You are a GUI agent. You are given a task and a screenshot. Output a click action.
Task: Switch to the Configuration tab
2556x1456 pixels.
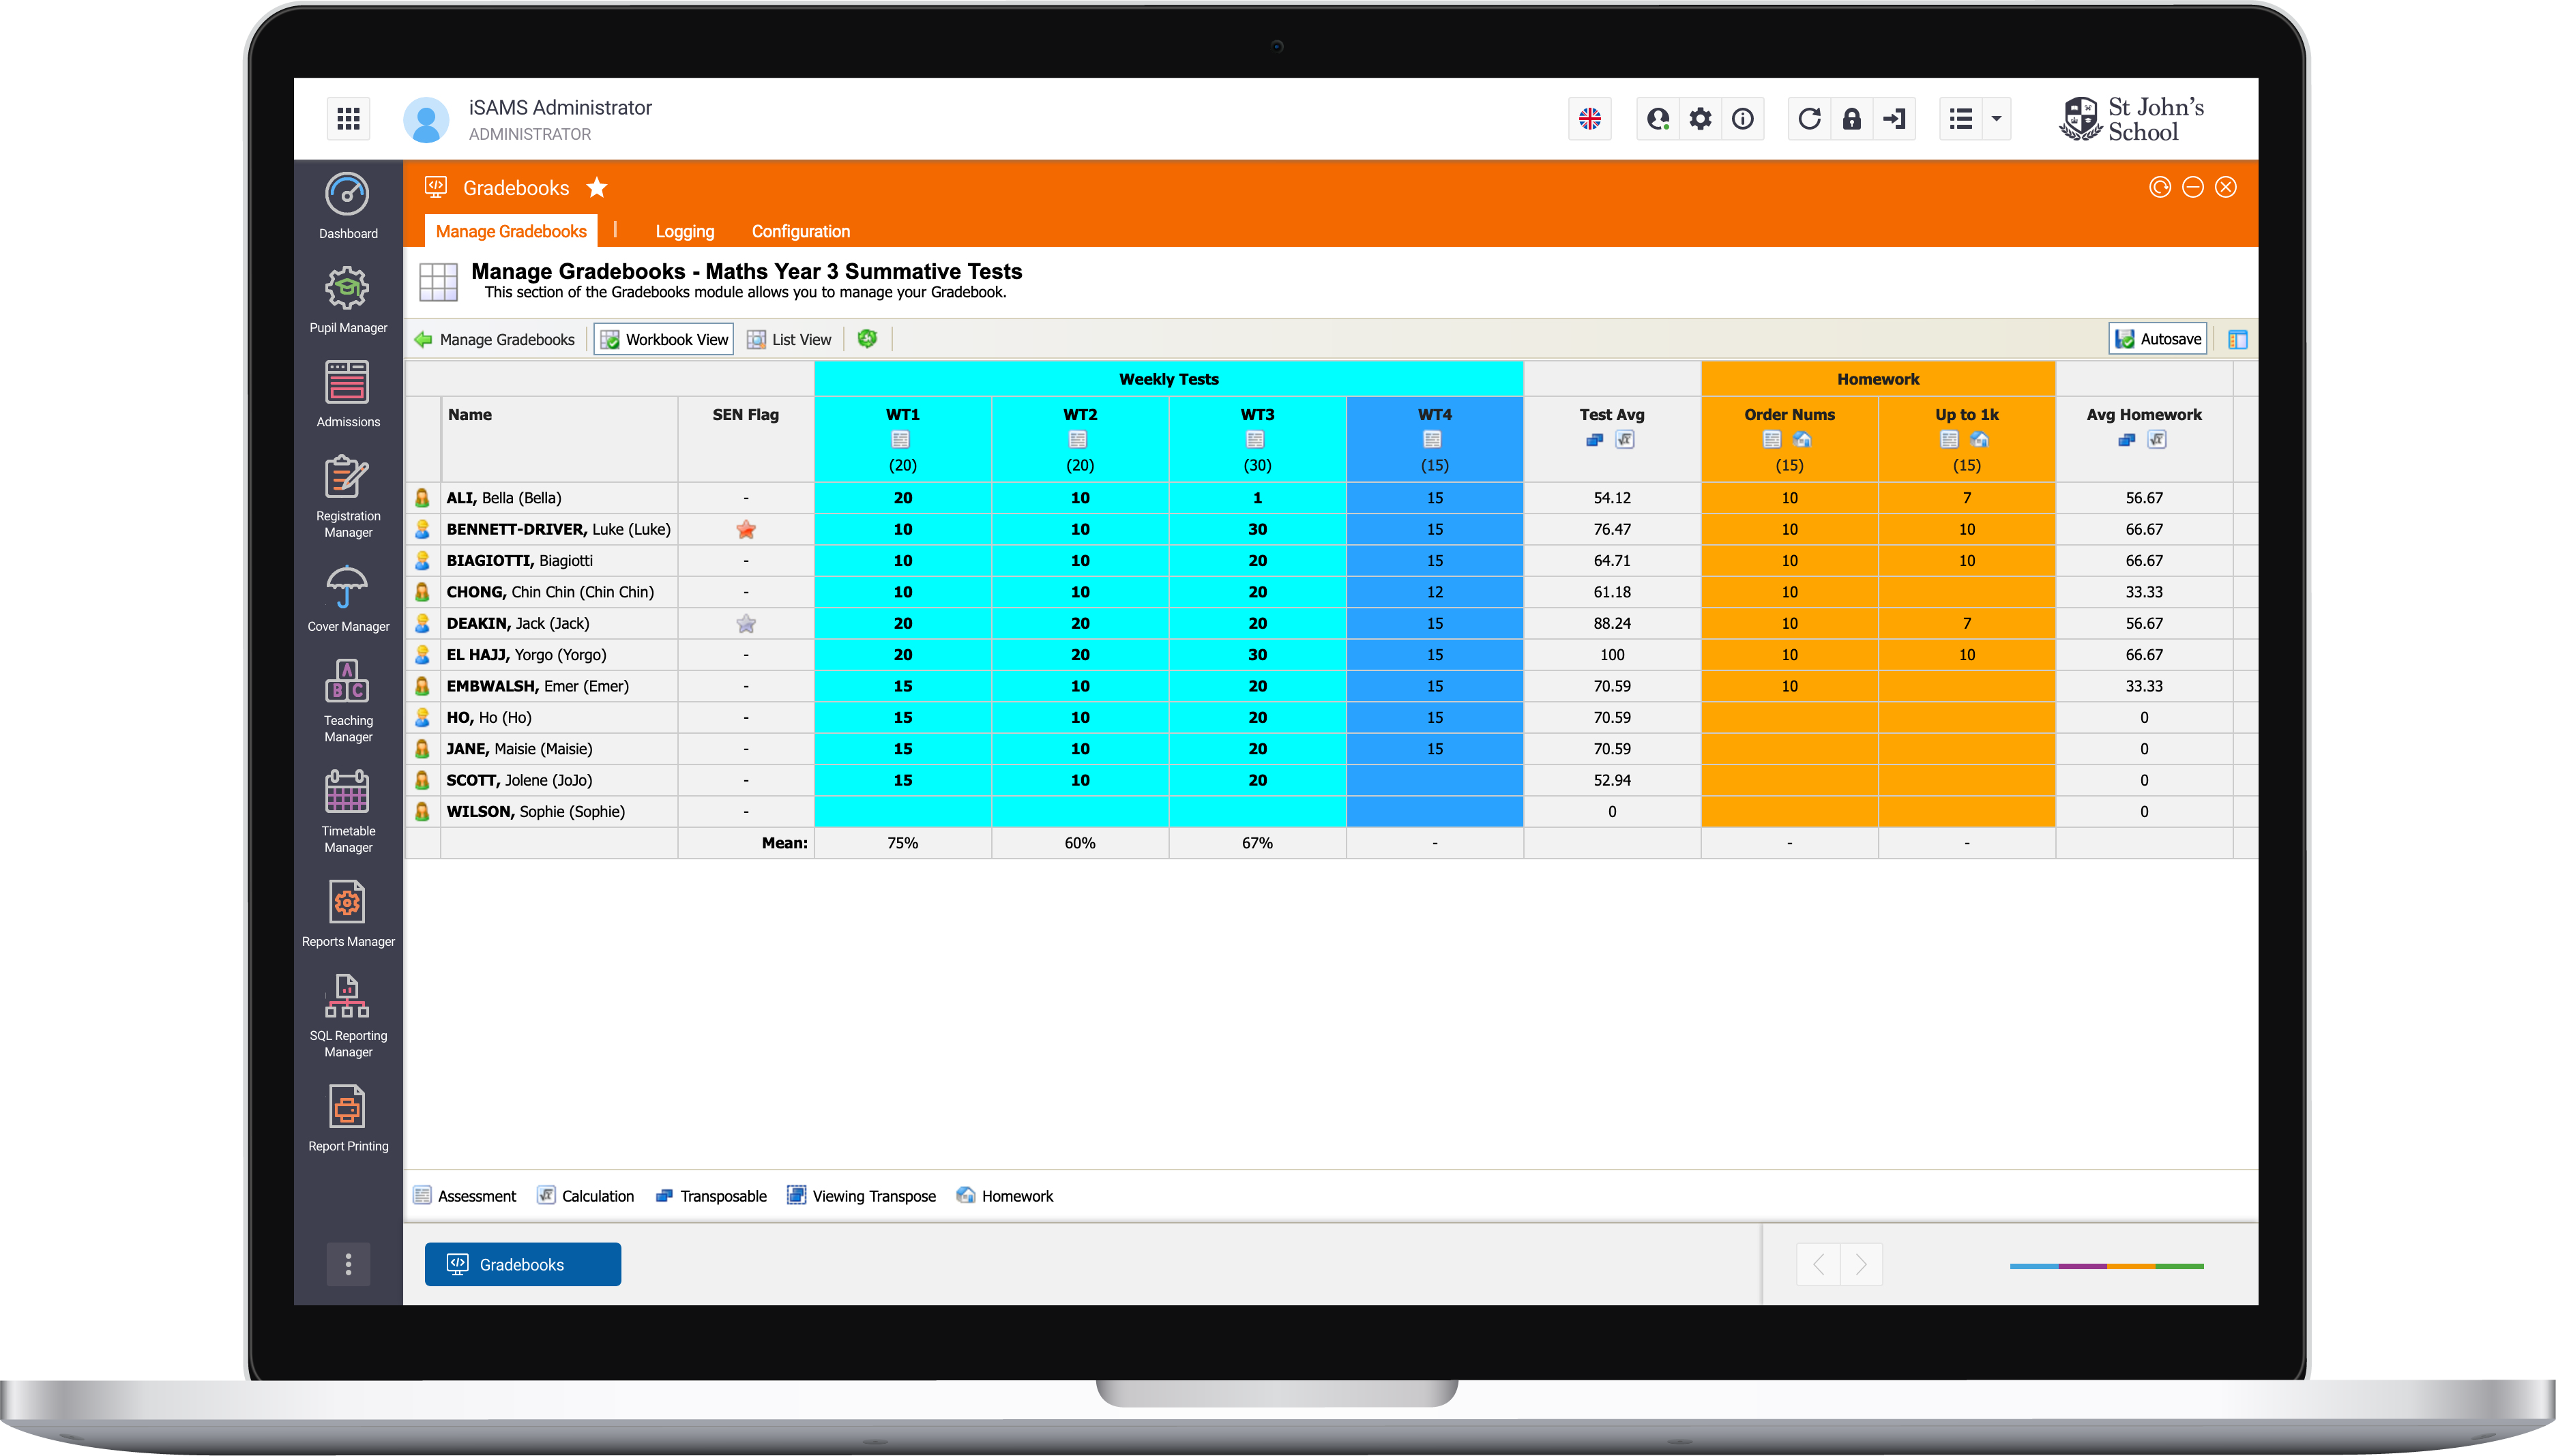[x=800, y=231]
